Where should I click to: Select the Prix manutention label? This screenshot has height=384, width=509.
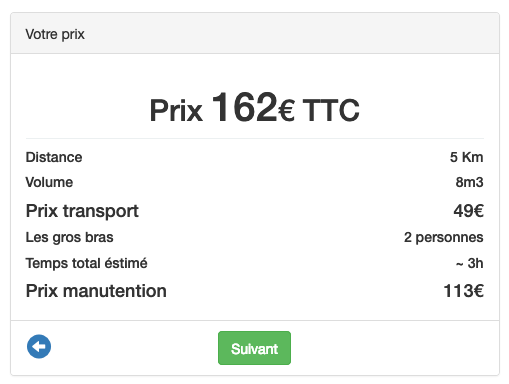96,291
